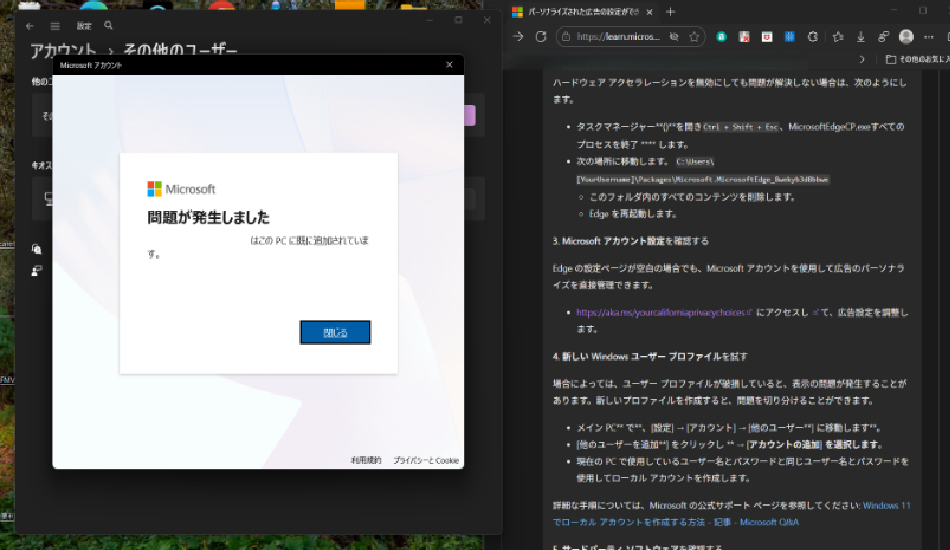Screen dimensions: 950x550
Task: Open the その他のお気に入り folder
Action: pos(917,59)
